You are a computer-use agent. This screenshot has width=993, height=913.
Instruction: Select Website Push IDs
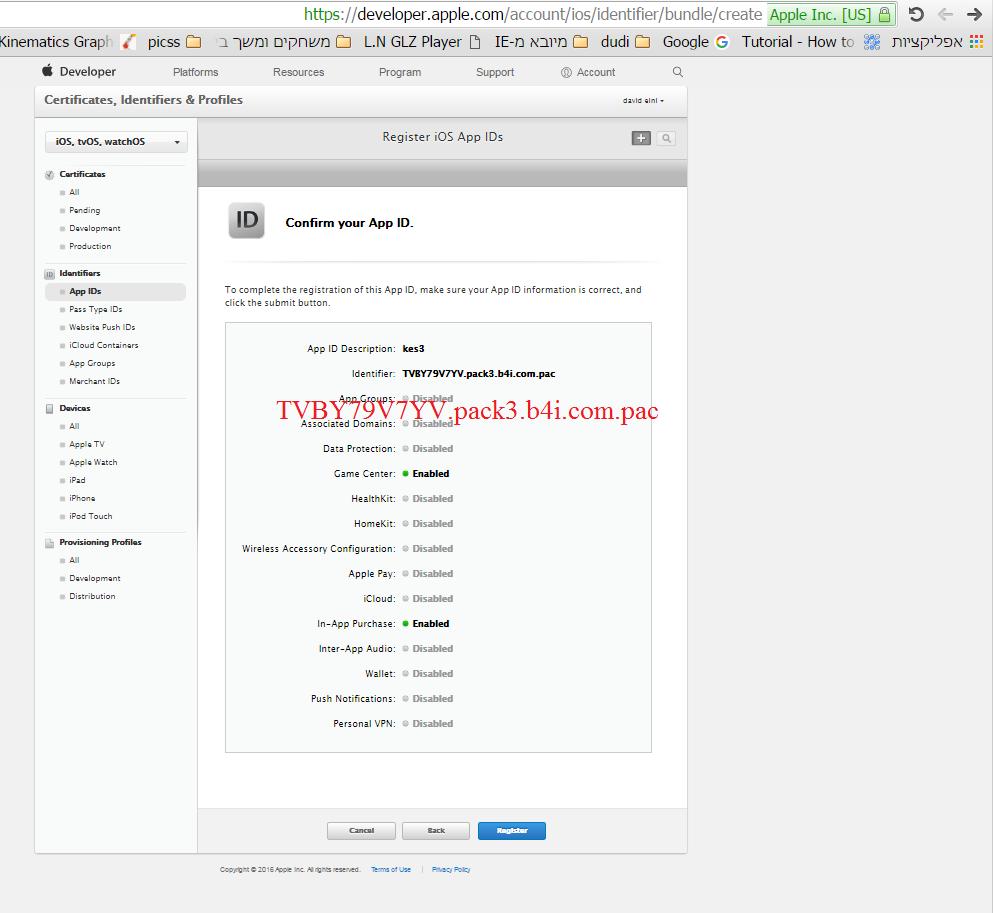[x=102, y=327]
